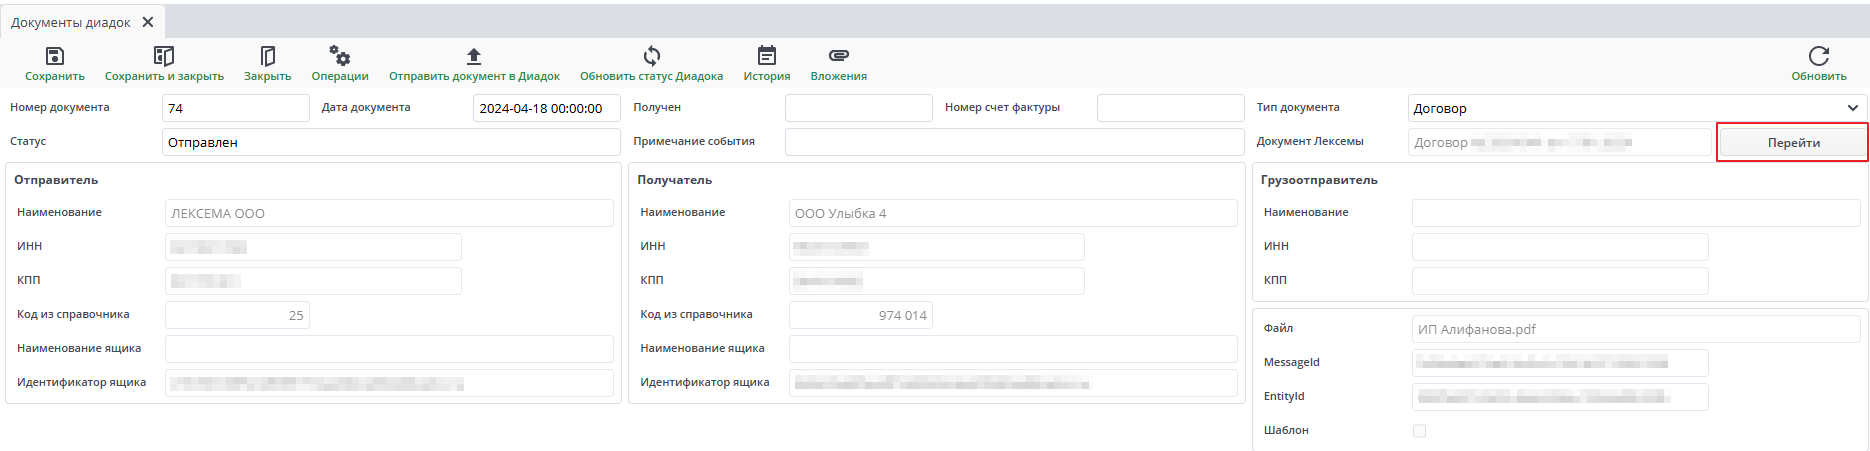Click Обновить статус Диадока sync icon
Viewport: 1870px width, 451px height.
click(651, 57)
